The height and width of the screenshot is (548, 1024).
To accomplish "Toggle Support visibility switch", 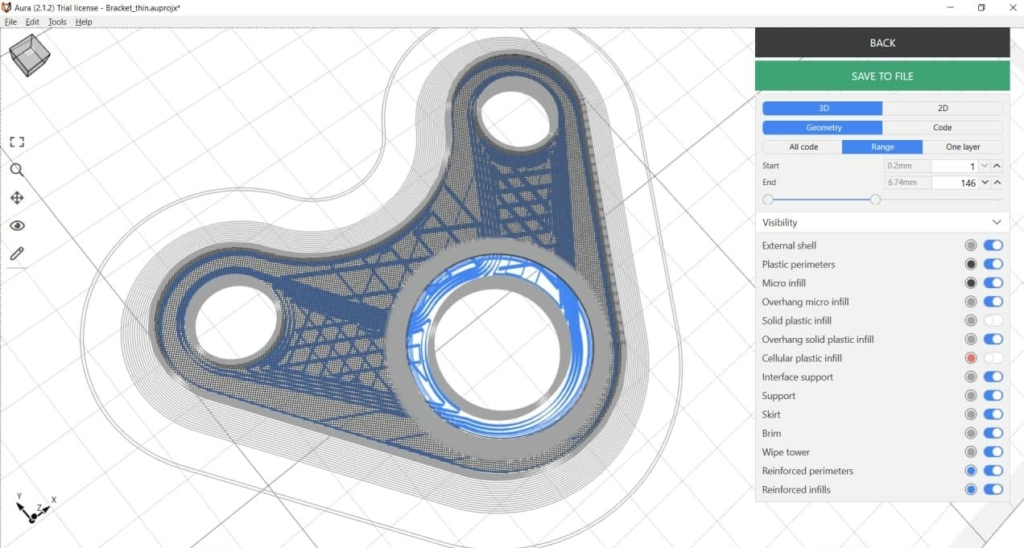I will [x=993, y=396].
